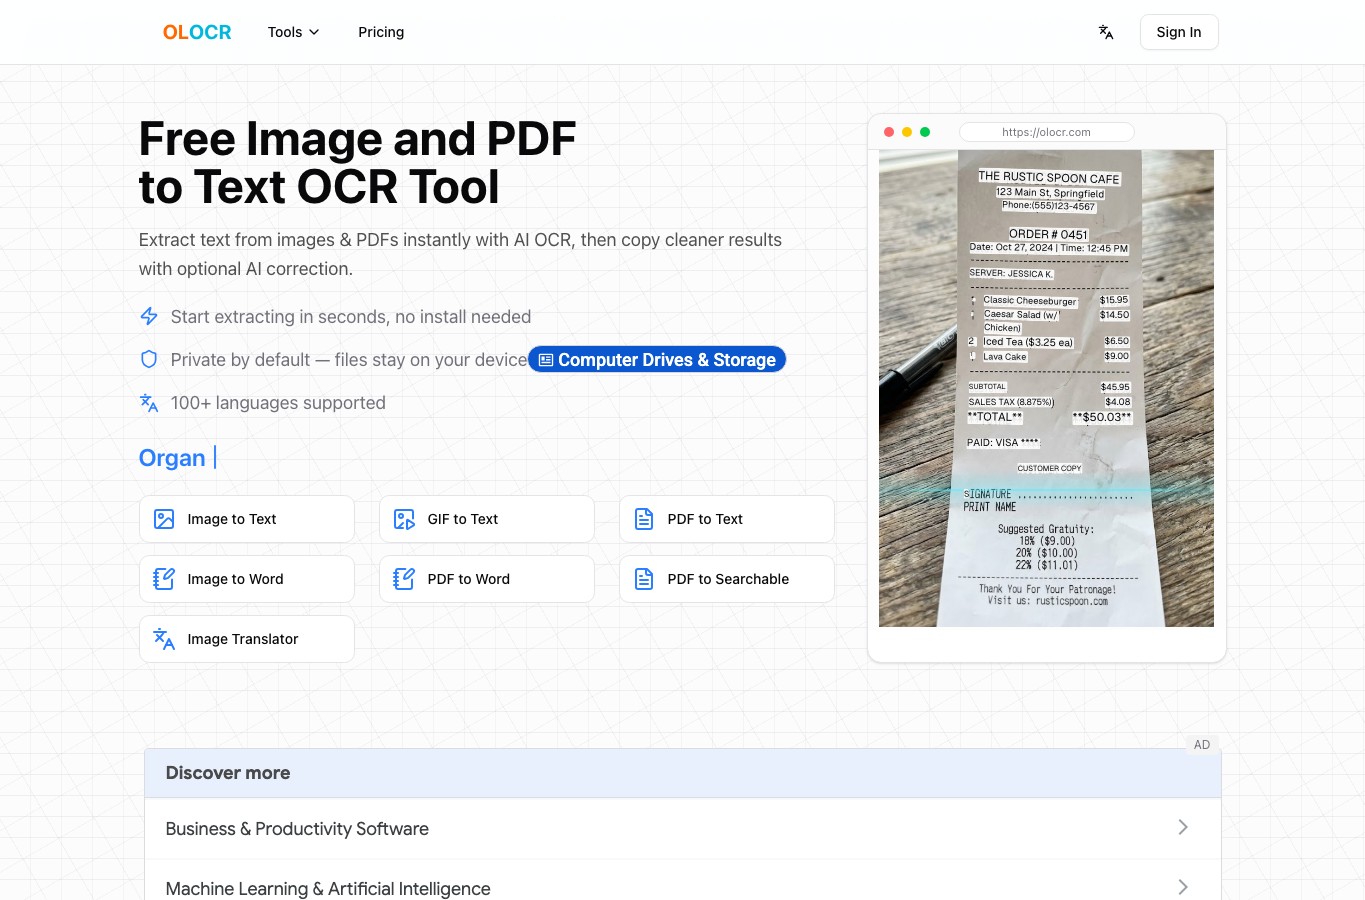Click the edit document icon on Image to Word
This screenshot has width=1365, height=900.
(164, 579)
